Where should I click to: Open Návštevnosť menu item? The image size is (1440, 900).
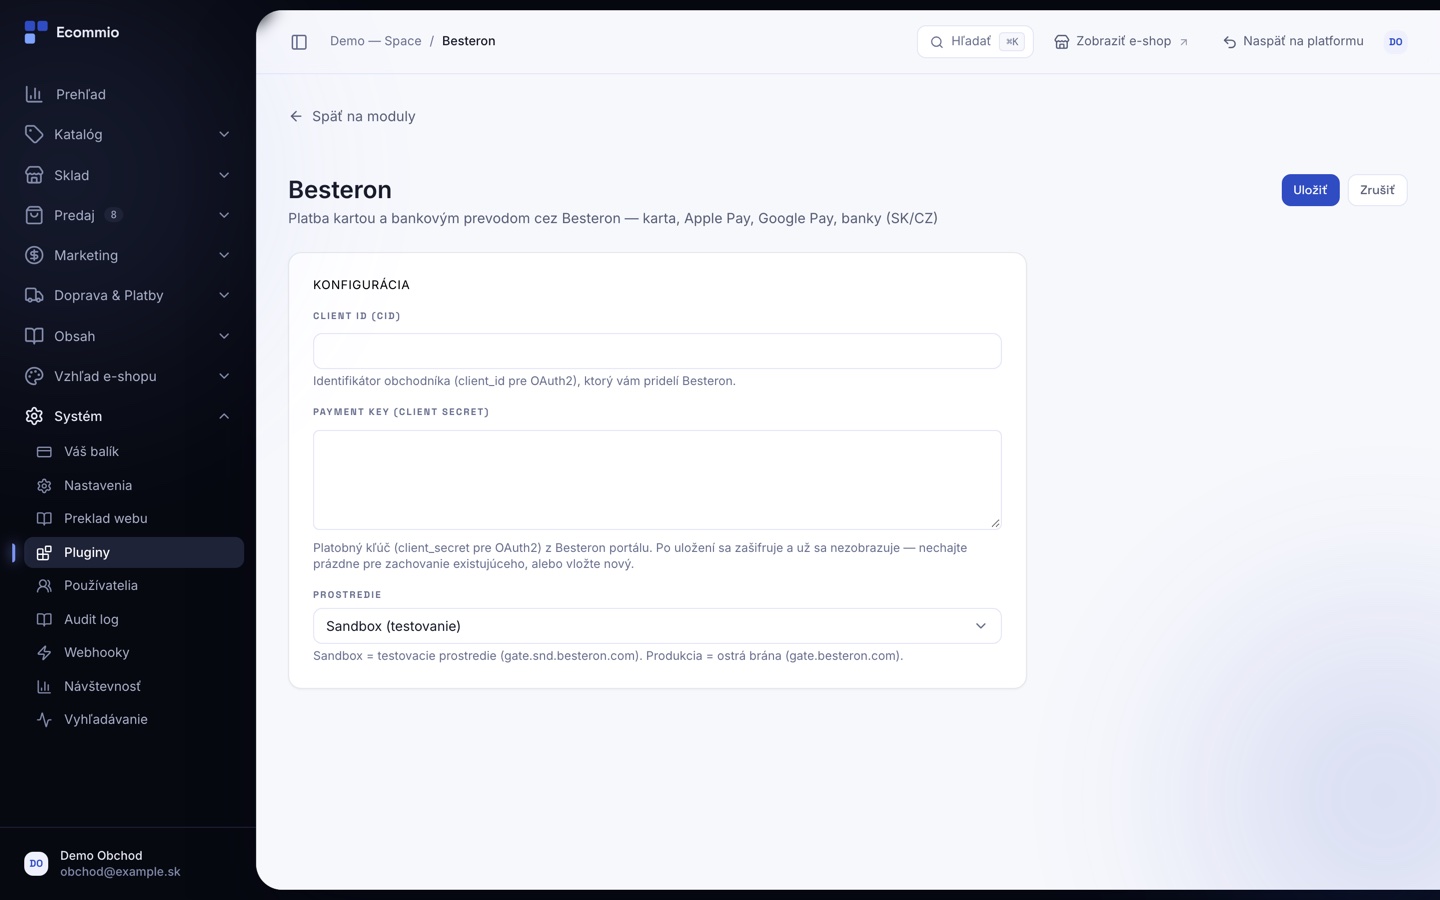coord(134,687)
